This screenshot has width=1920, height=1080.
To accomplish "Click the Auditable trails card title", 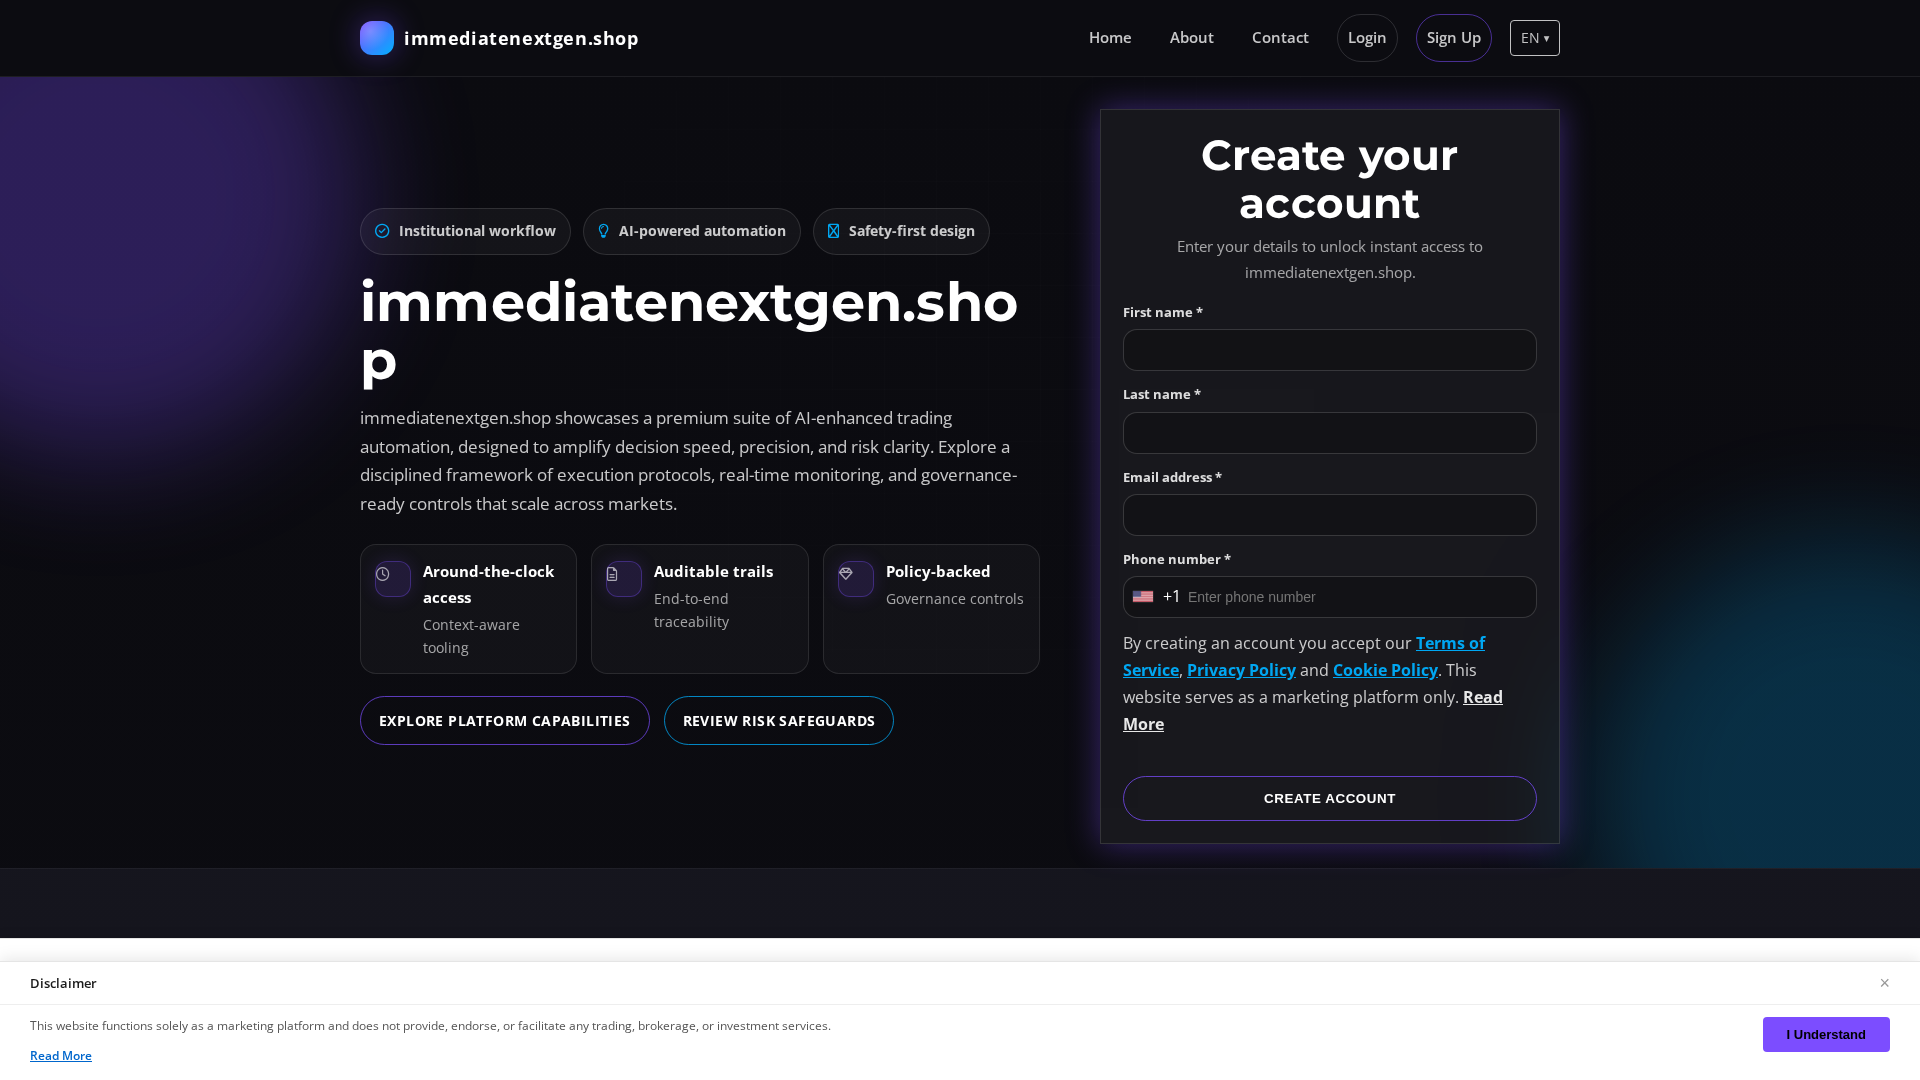I will [x=713, y=571].
